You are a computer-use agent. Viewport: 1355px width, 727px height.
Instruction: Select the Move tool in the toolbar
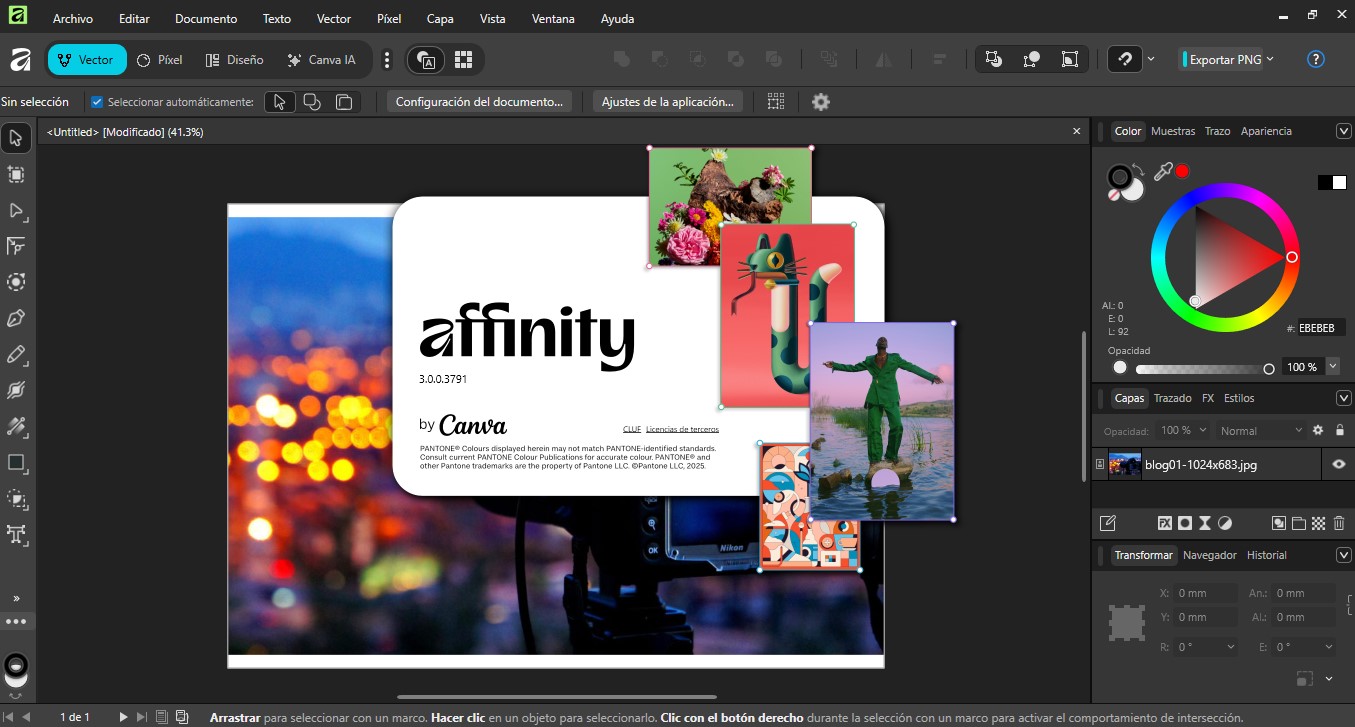[16, 137]
